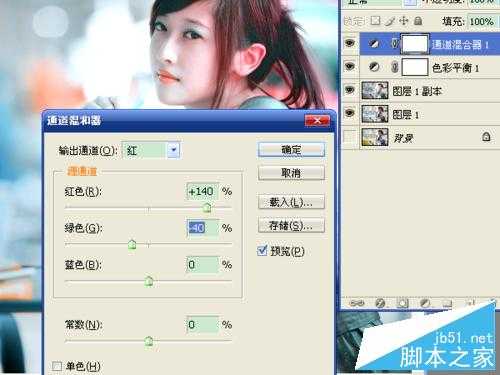The width and height of the screenshot is (500, 375).
Task: Click the 蓝色(B) slider handle
Action: click(149, 281)
